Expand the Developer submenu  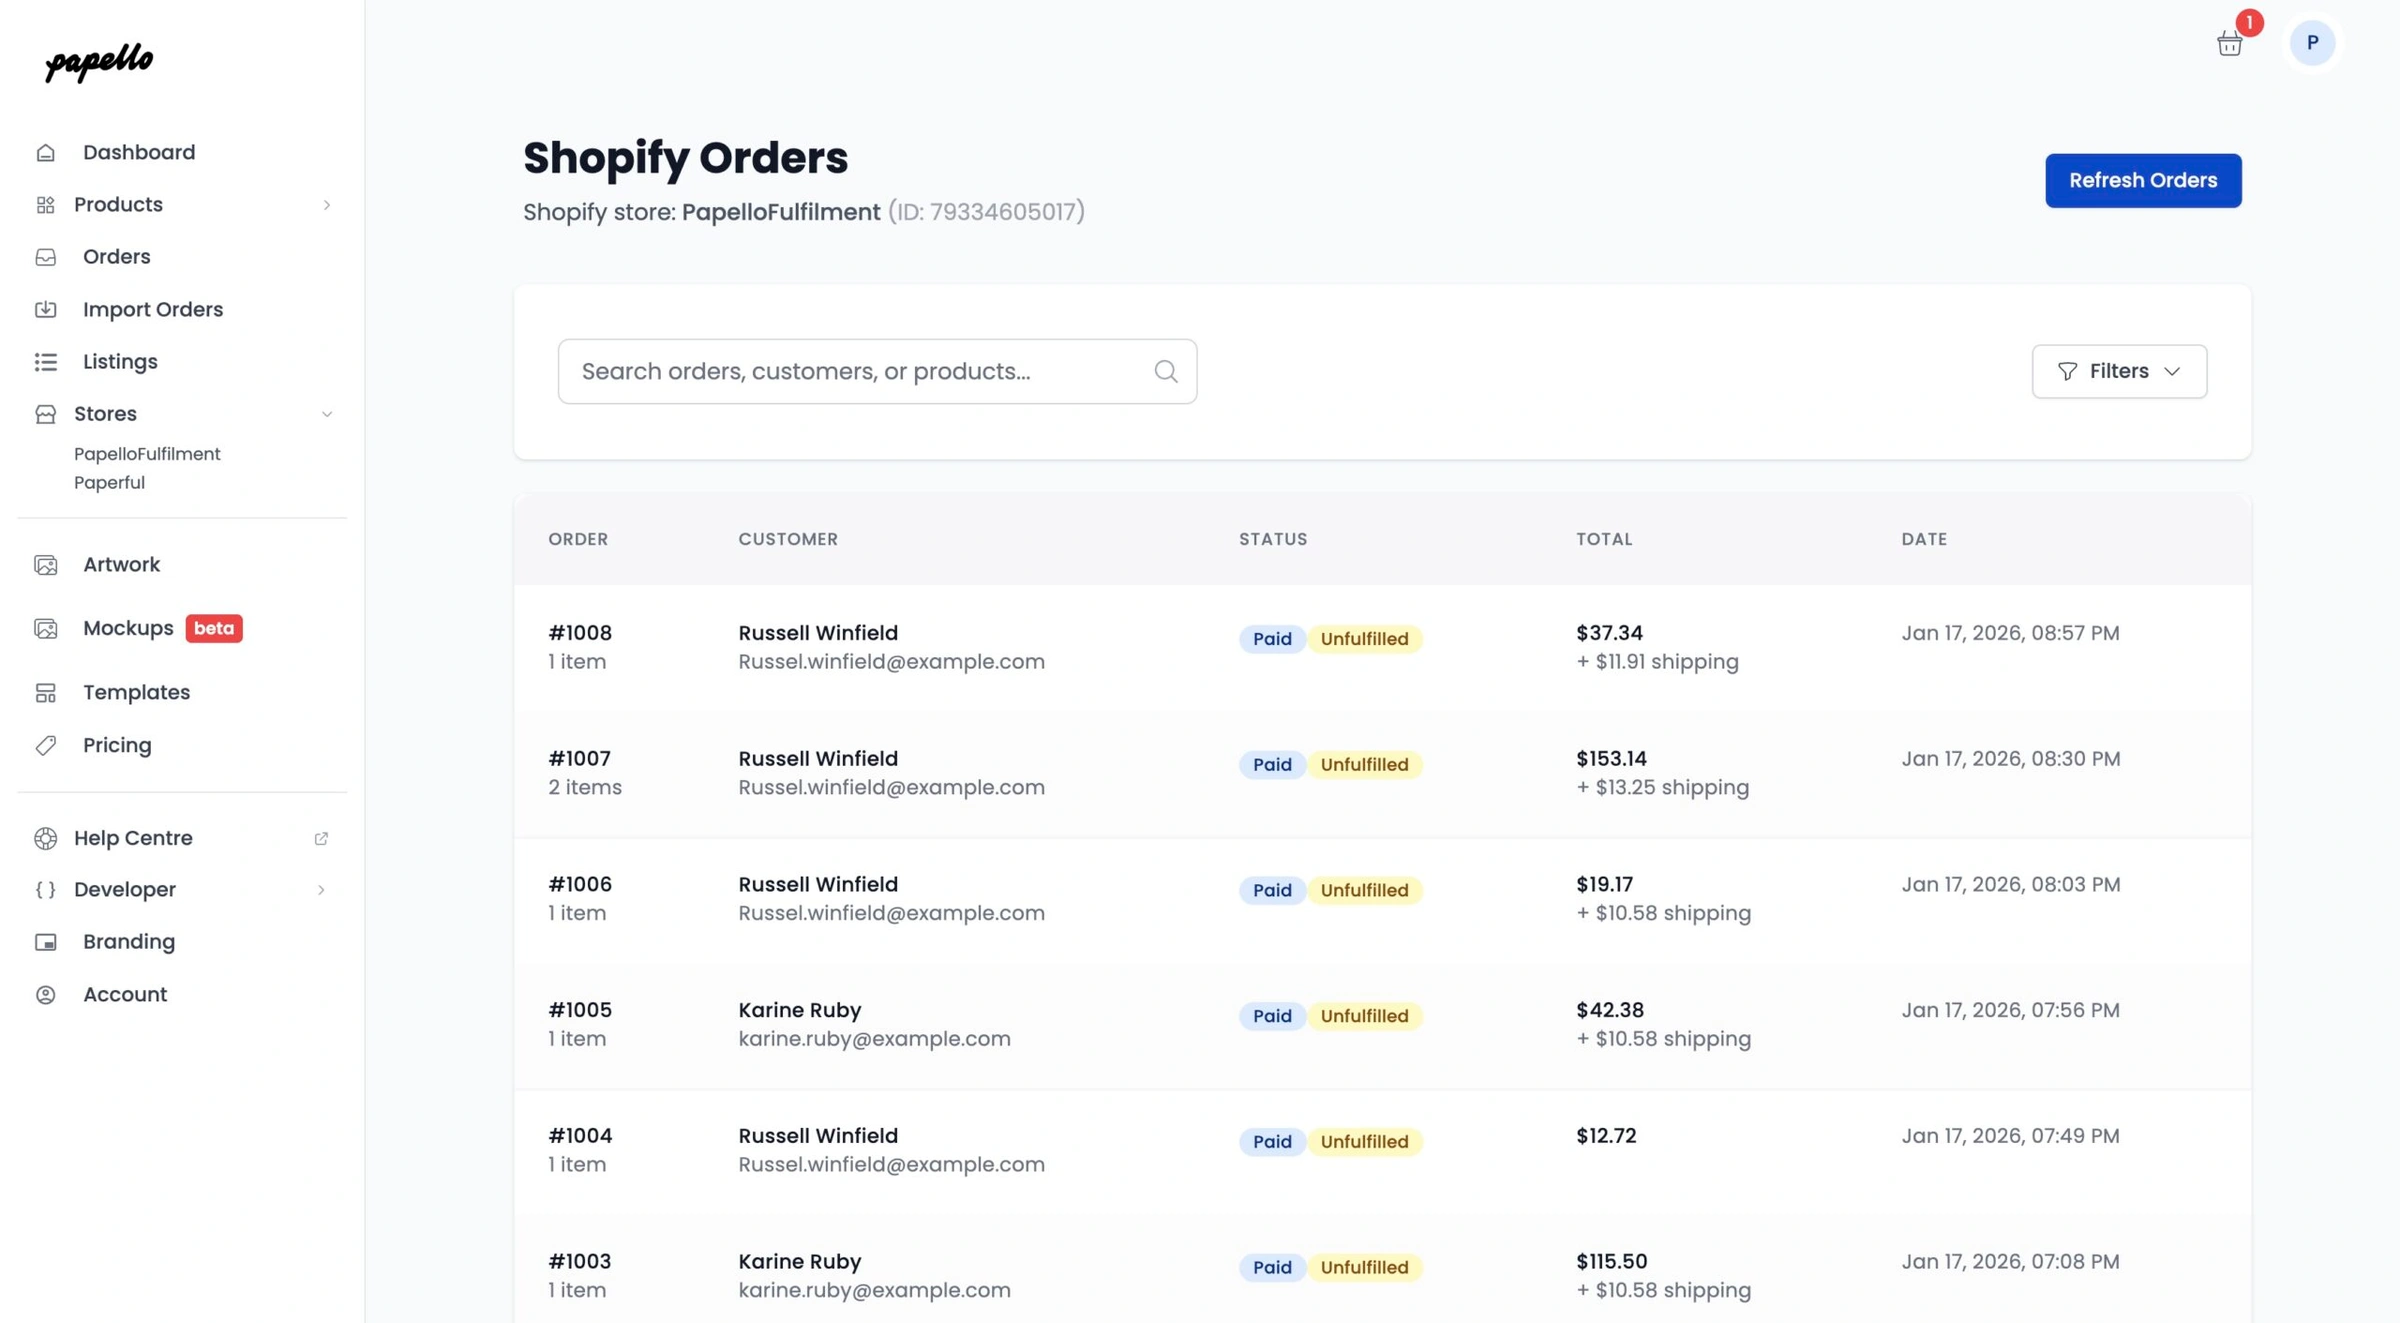click(321, 889)
